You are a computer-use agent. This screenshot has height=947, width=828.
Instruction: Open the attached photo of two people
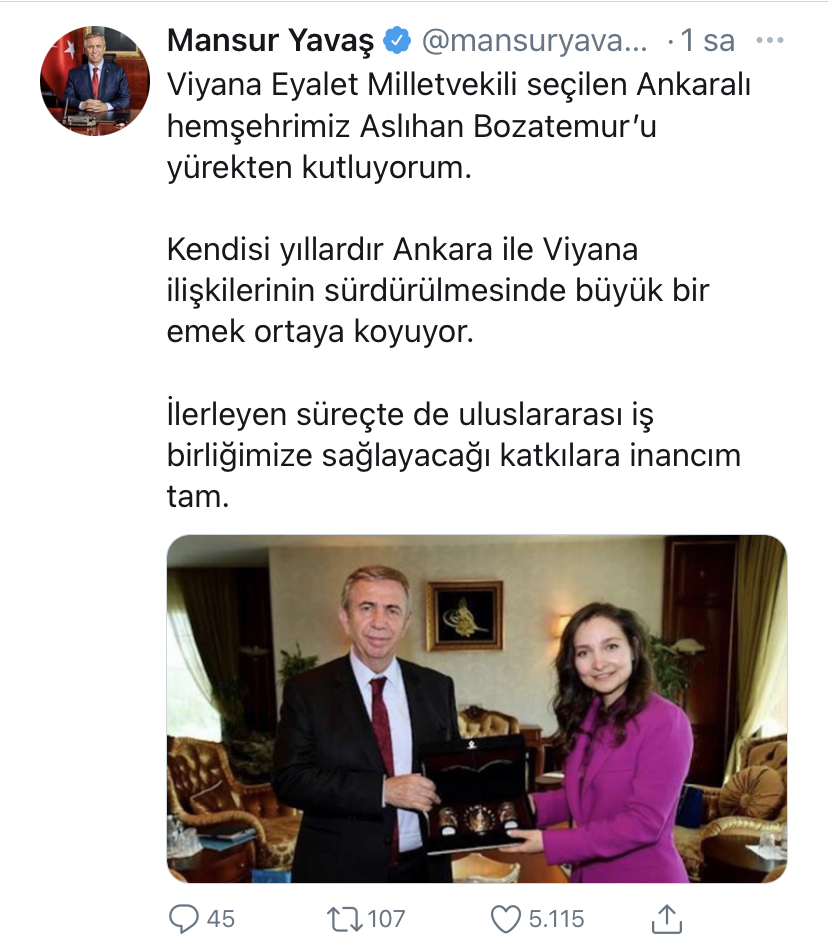pos(477,708)
